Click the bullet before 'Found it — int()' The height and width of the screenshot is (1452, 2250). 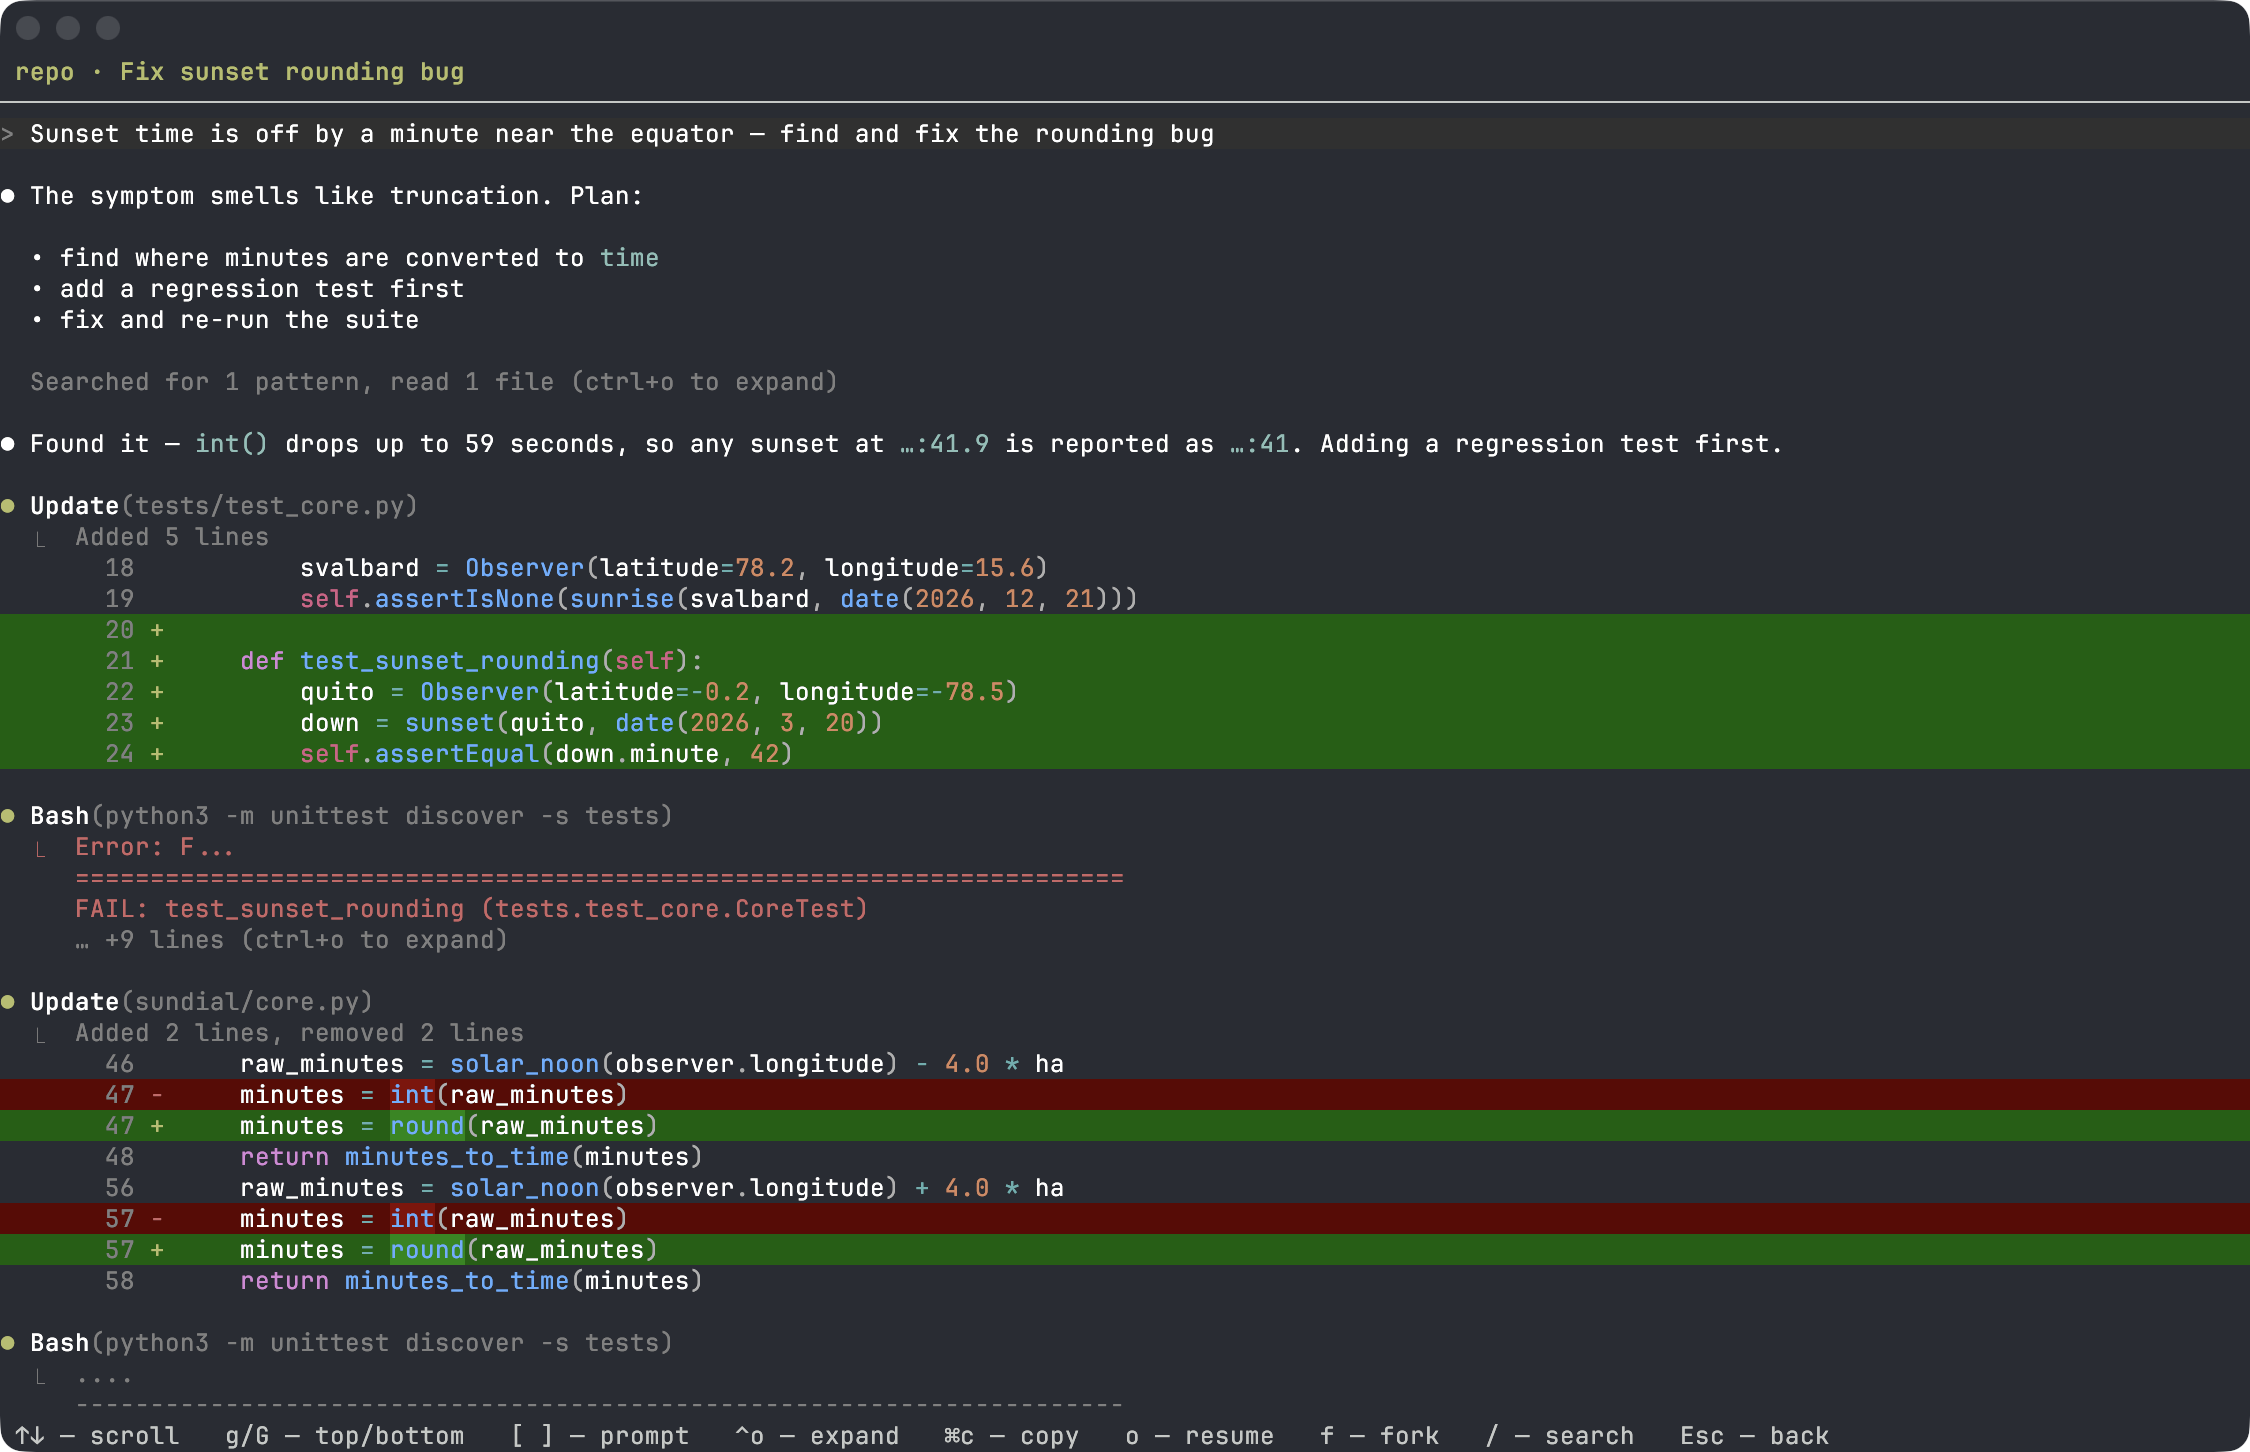[8, 444]
